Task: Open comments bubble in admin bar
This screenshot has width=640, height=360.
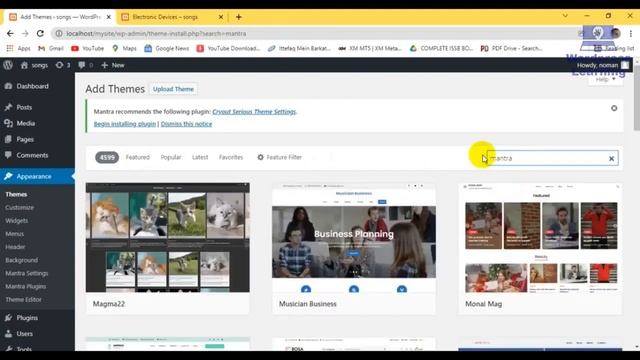Action: pos(85,65)
